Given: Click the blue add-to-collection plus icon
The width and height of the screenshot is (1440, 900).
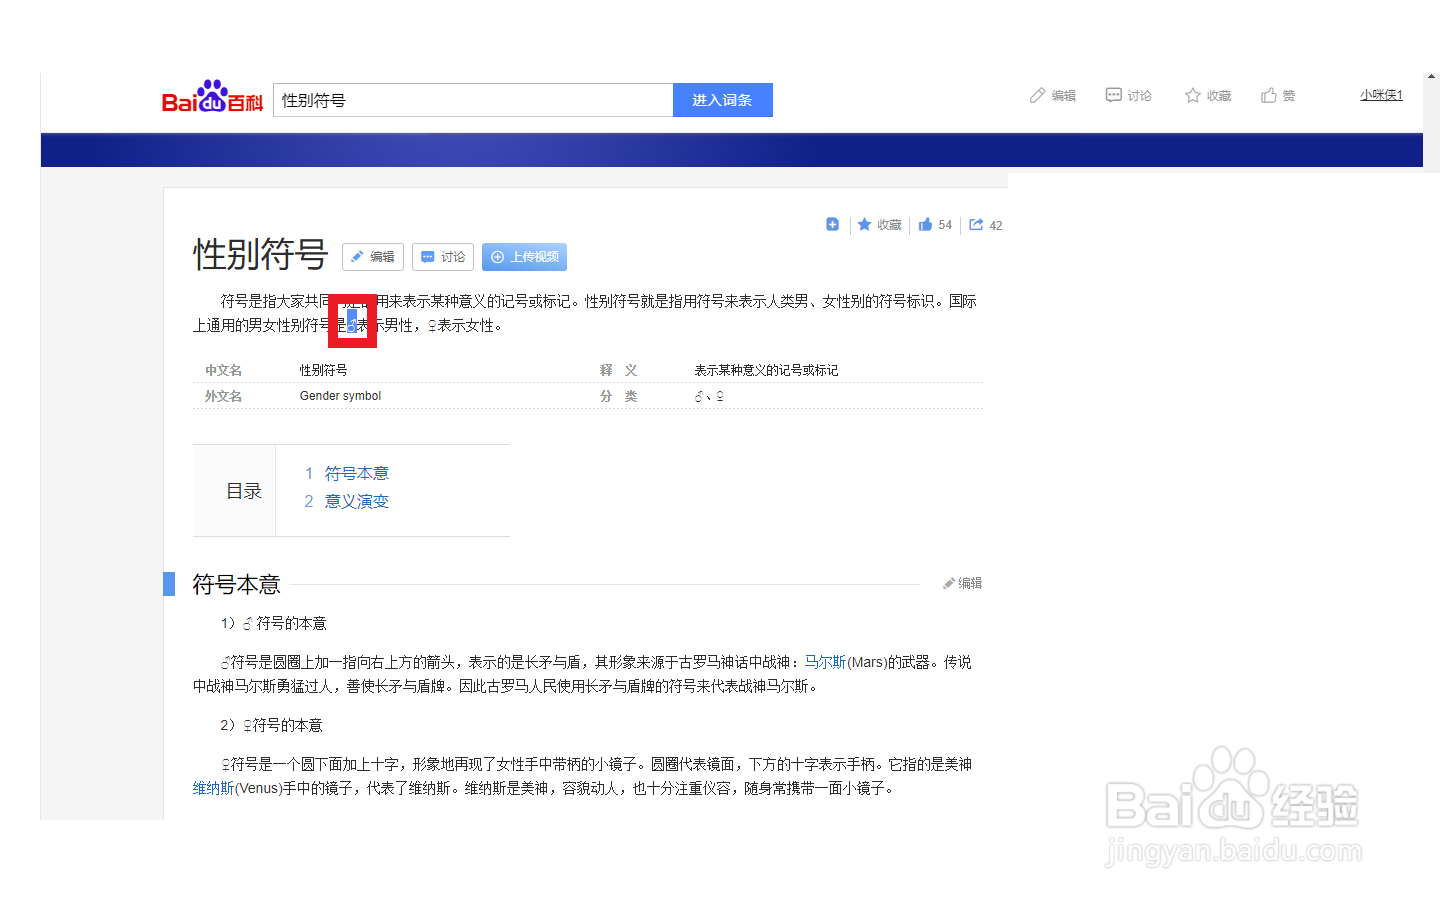Looking at the screenshot, I should pyautogui.click(x=833, y=224).
